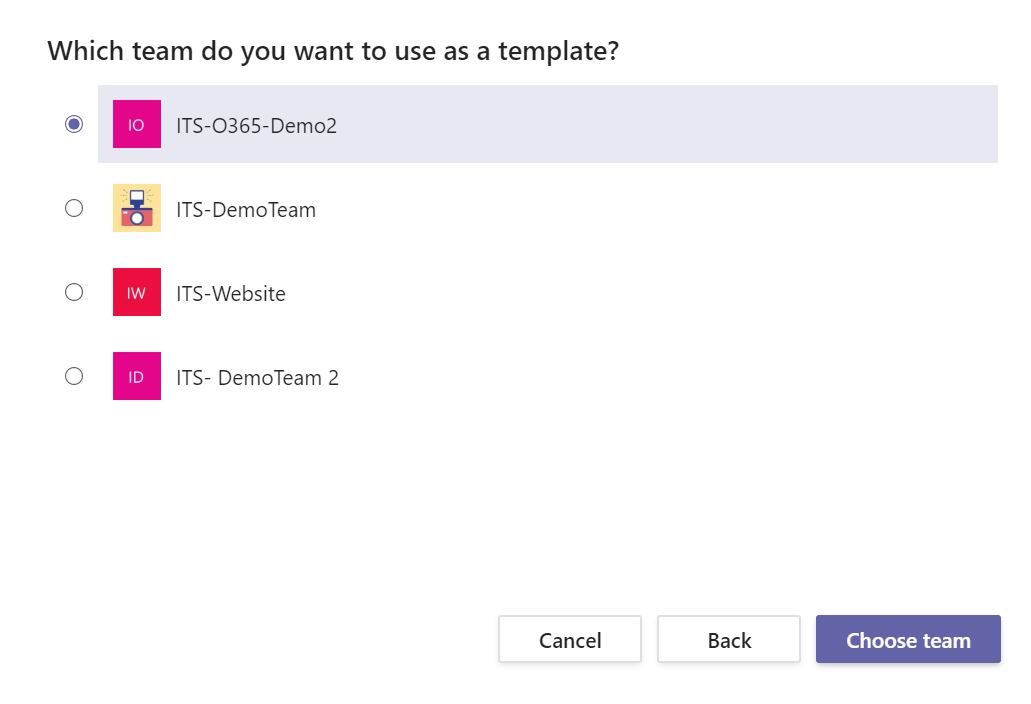Screen dimensions: 1031x704
Task: Choose the ITS-Website radio button
Action: (x=74, y=293)
